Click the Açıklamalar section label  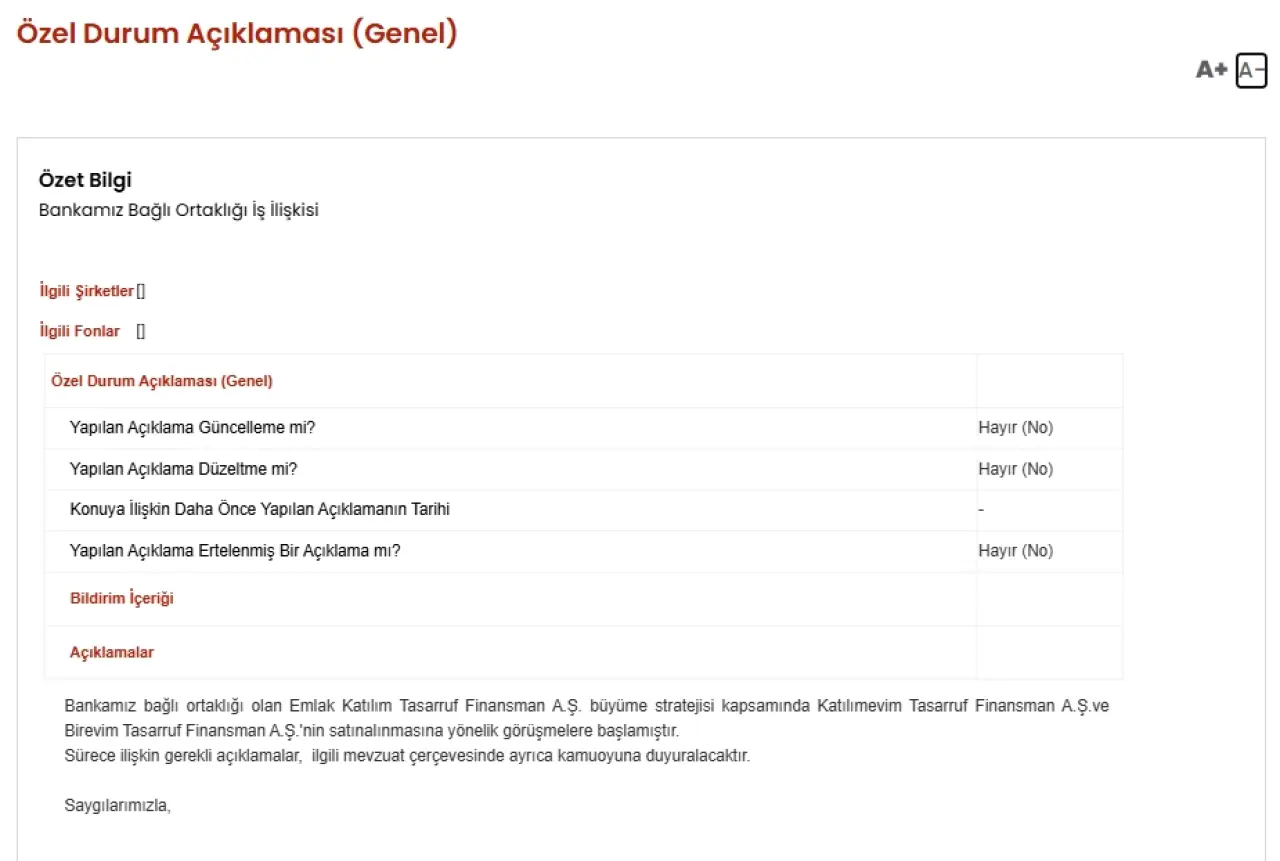click(x=111, y=653)
